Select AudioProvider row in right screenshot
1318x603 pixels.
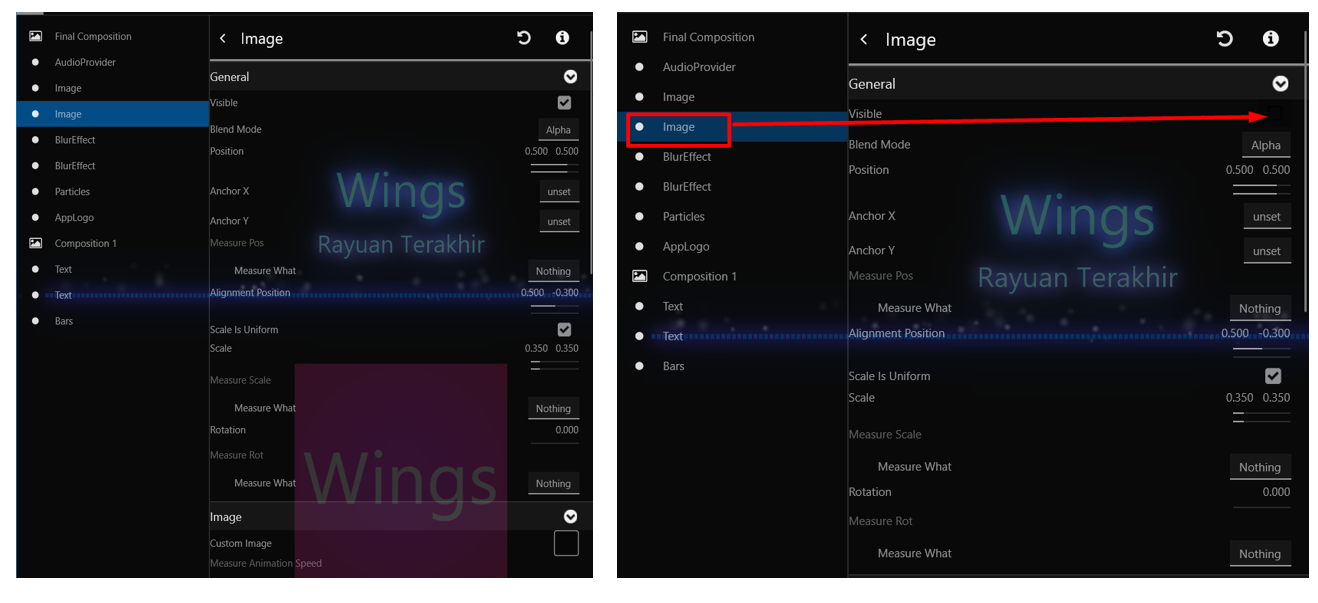click(733, 67)
